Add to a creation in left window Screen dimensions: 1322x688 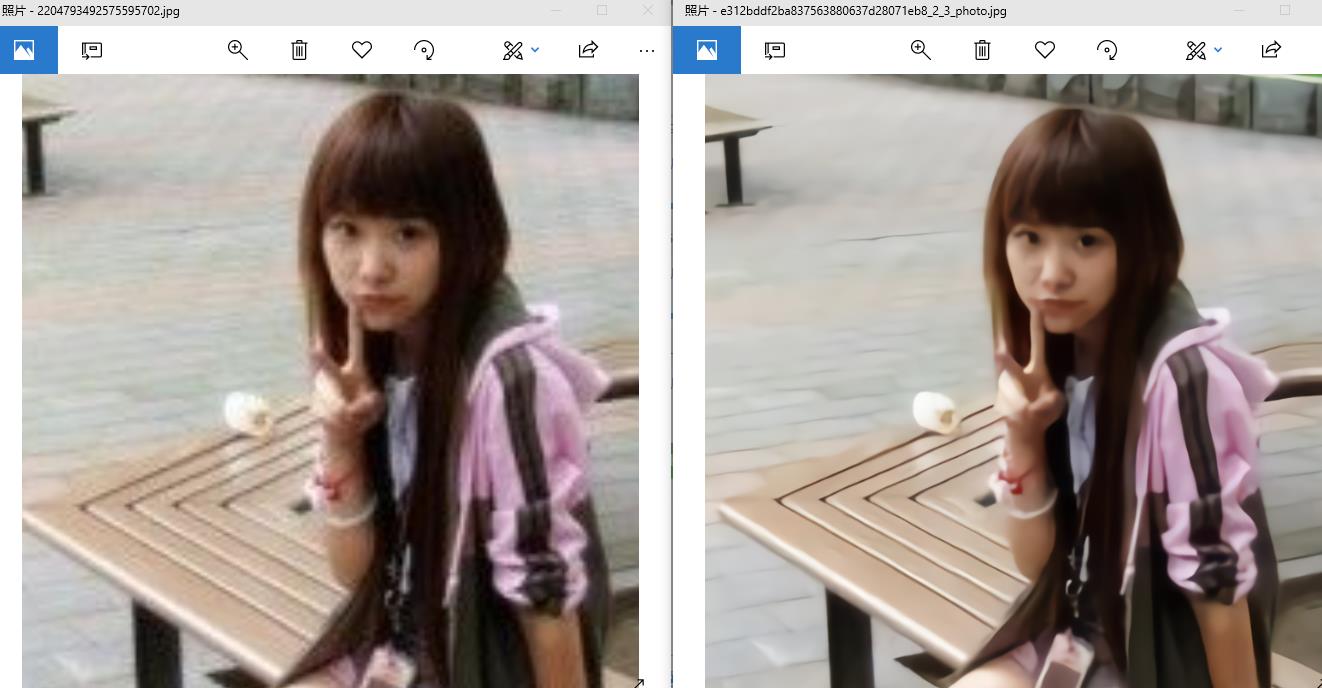click(92, 50)
